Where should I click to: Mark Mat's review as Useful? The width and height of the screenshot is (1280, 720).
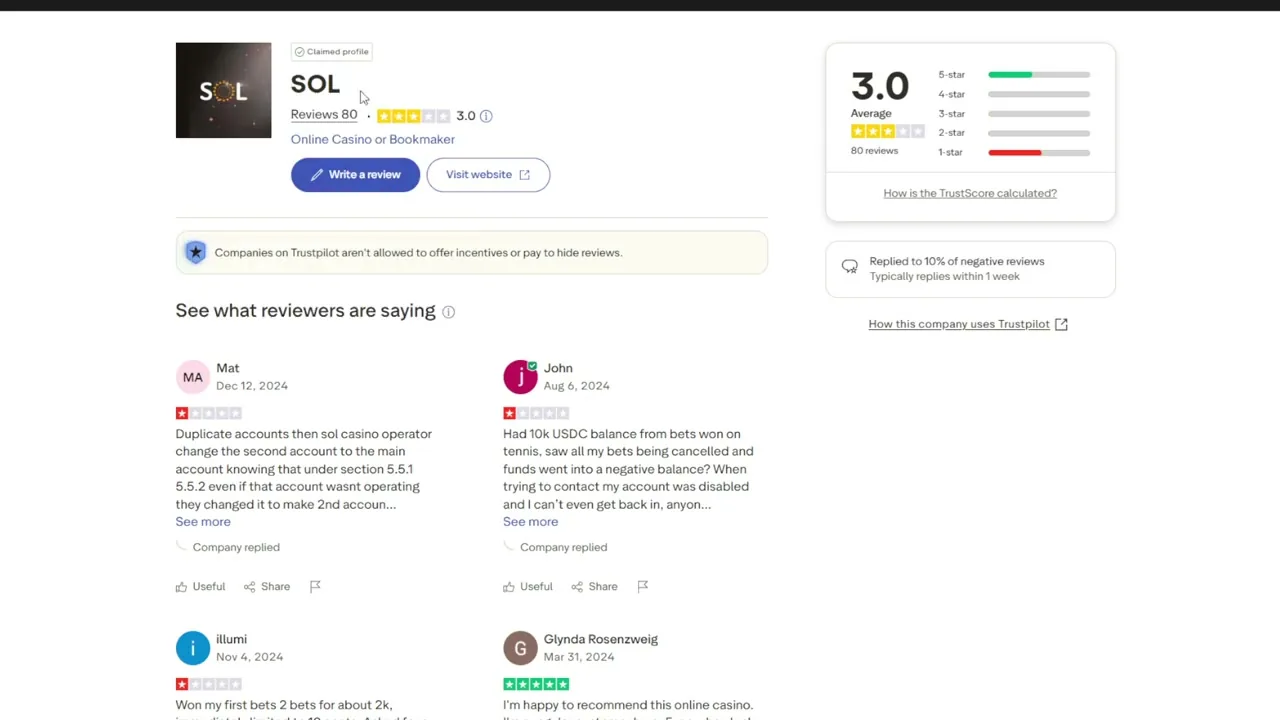click(x=200, y=587)
